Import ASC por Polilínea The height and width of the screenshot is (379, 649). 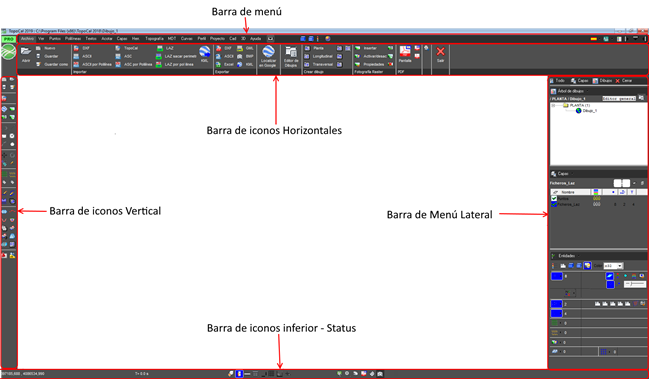[x=134, y=64]
